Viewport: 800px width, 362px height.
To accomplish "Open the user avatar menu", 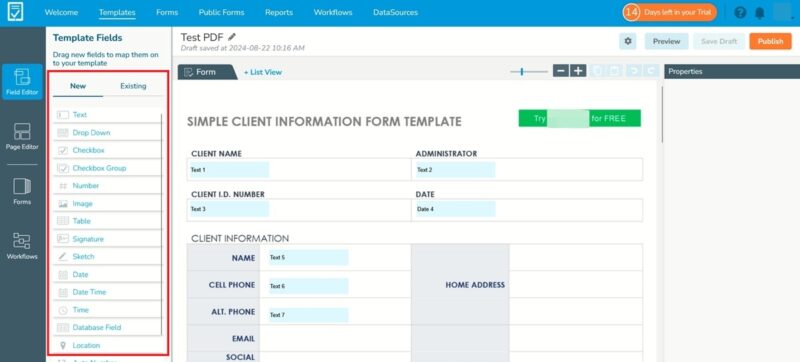I will 782,12.
